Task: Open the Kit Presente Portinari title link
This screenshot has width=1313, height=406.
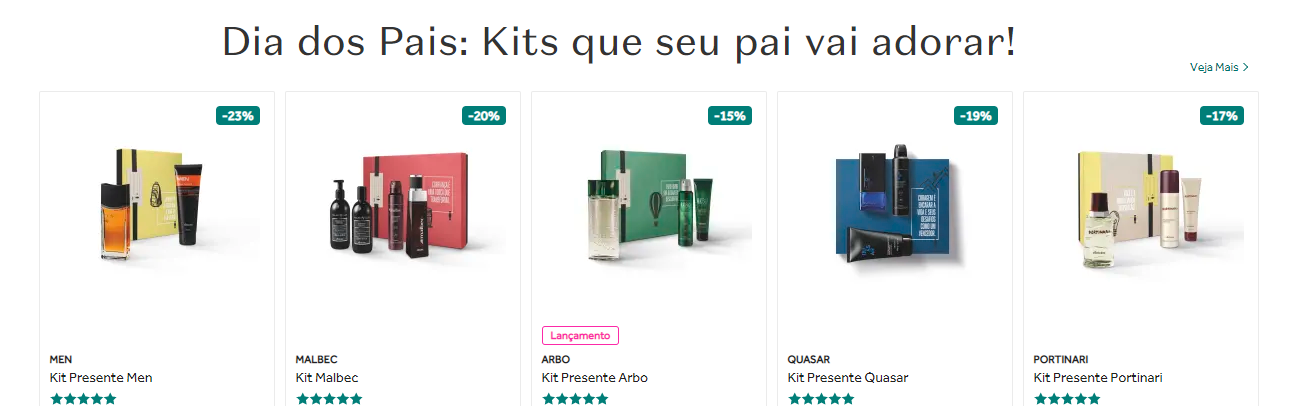Action: 1098,378
